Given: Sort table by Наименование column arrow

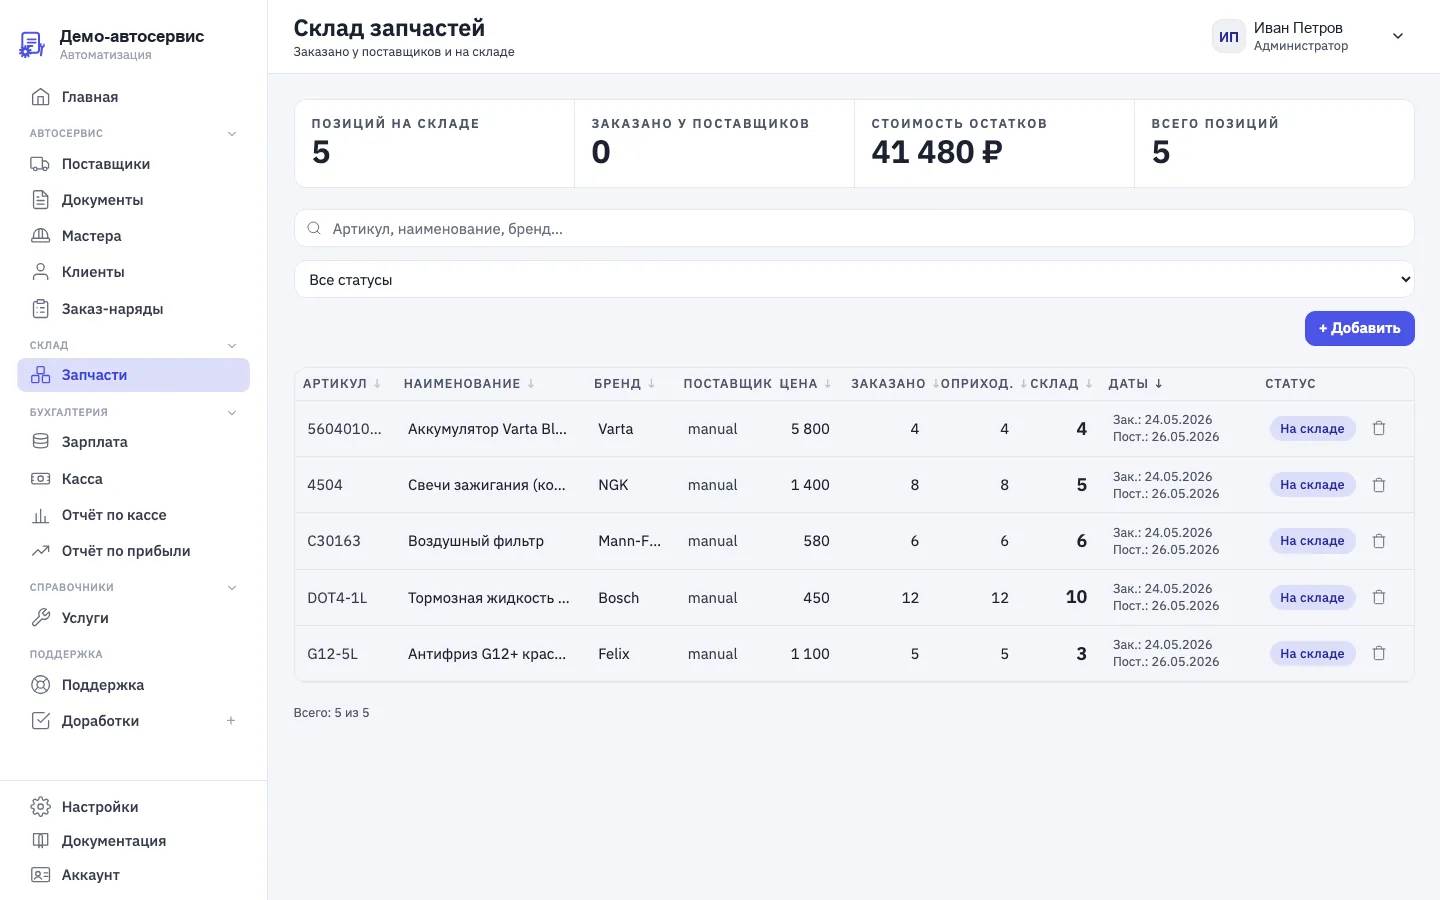Looking at the screenshot, I should (x=531, y=384).
